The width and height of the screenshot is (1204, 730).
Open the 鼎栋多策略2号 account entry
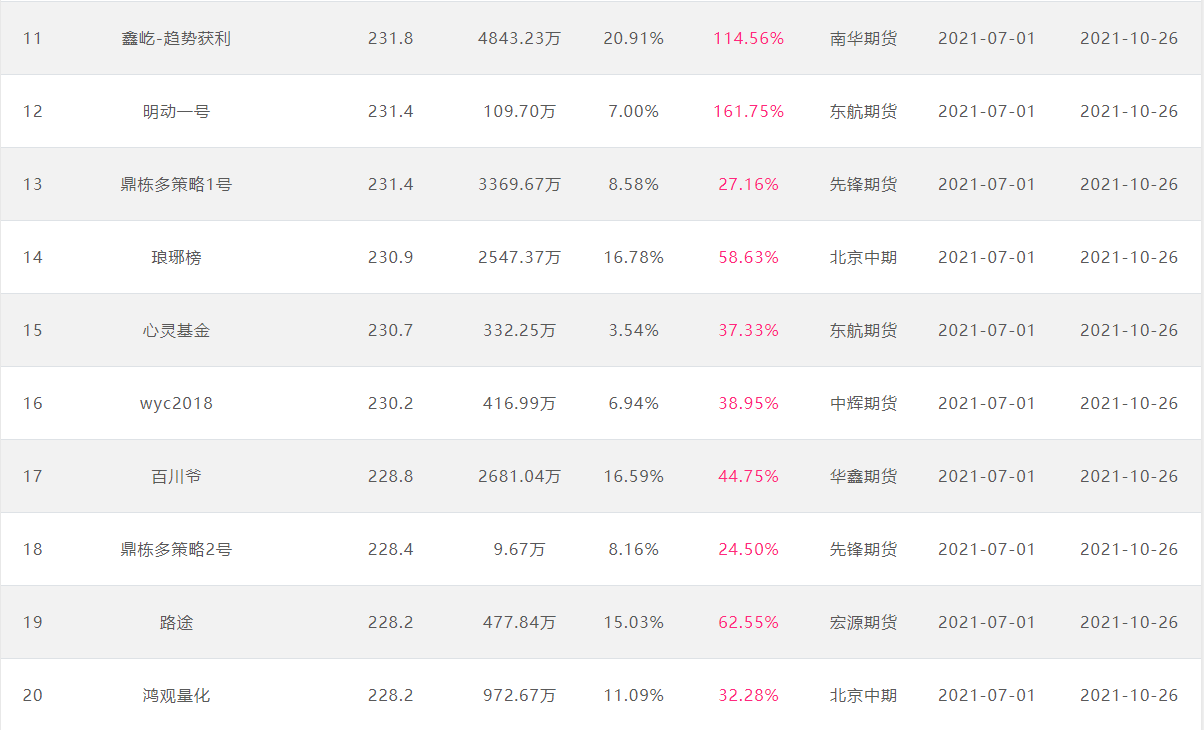(176, 549)
